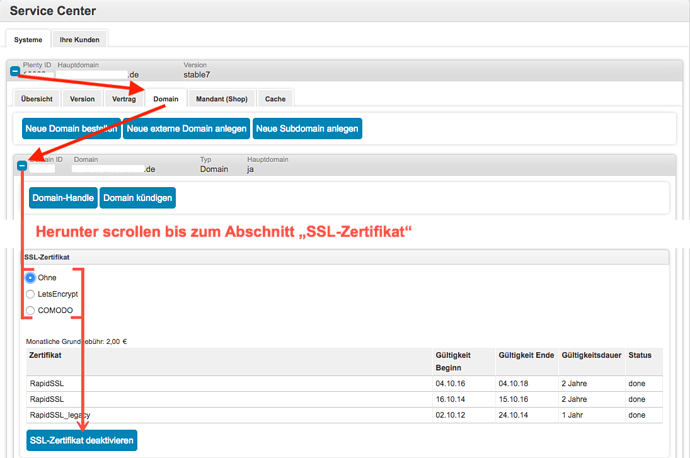Click the SSL-Zertifikat section header
This screenshot has height=458, width=690.
click(x=345, y=257)
